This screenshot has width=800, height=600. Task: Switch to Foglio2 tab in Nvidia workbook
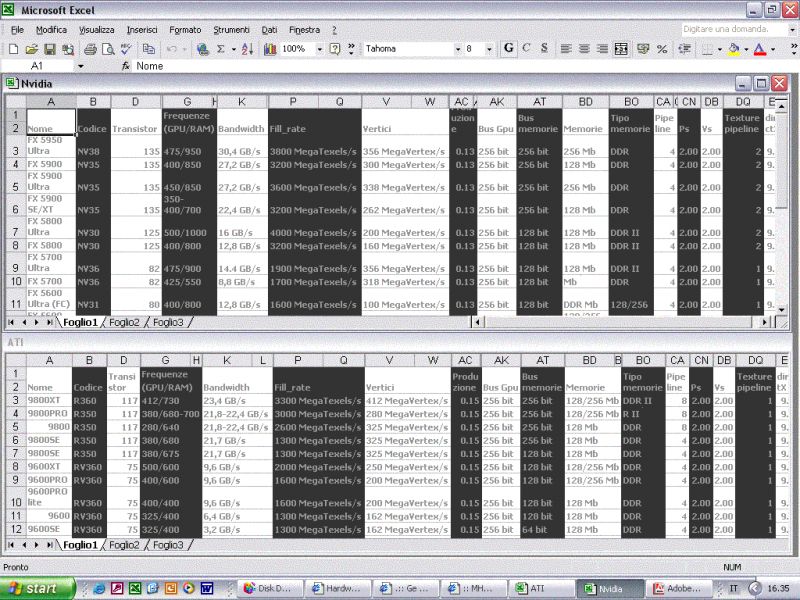point(125,322)
